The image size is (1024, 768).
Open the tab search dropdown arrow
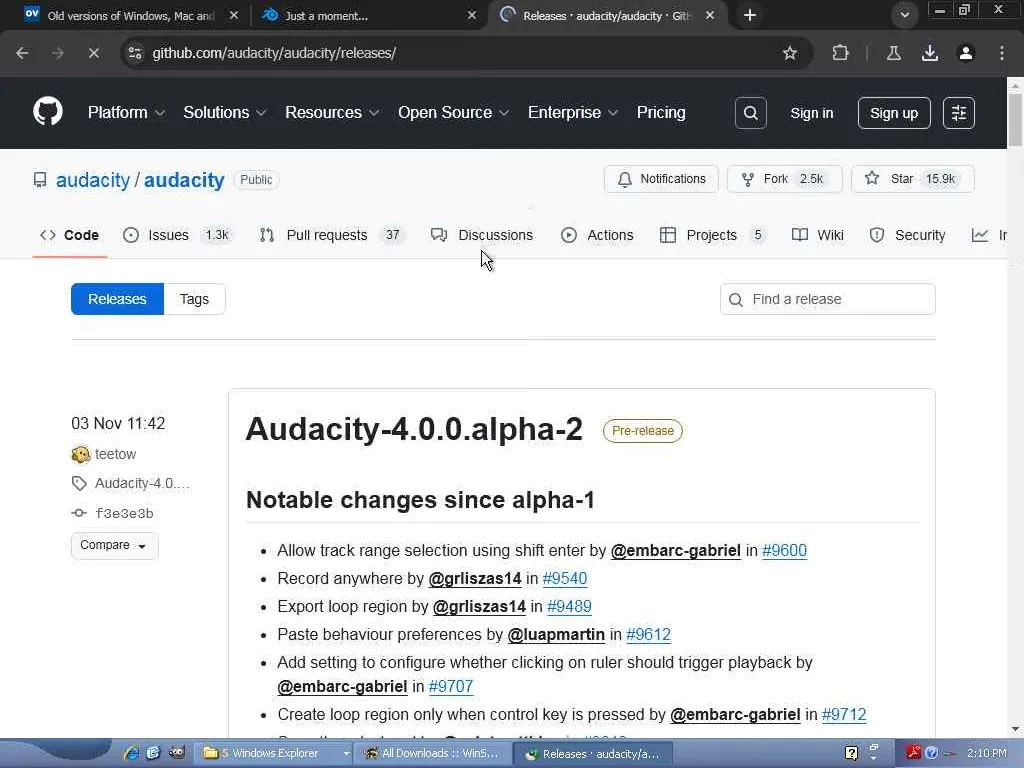(x=904, y=15)
